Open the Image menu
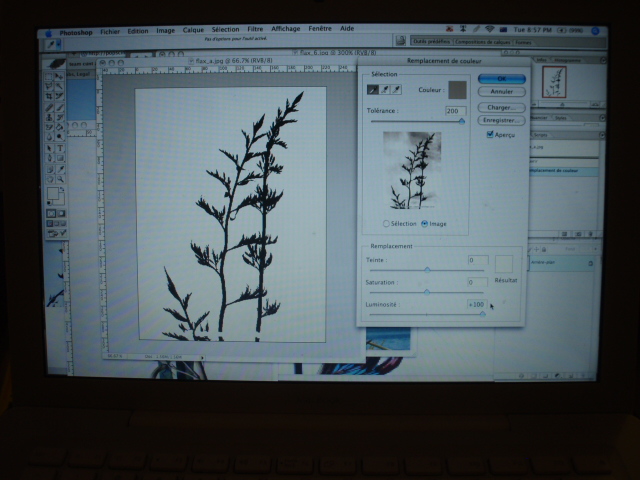 166,31
